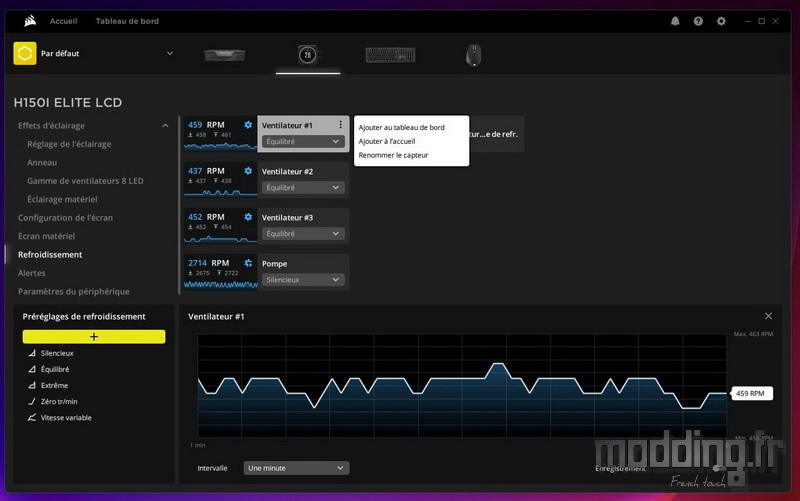The image size is (800, 501).
Task: Select the H150i cooler device thumbnail
Action: pyautogui.click(x=308, y=55)
